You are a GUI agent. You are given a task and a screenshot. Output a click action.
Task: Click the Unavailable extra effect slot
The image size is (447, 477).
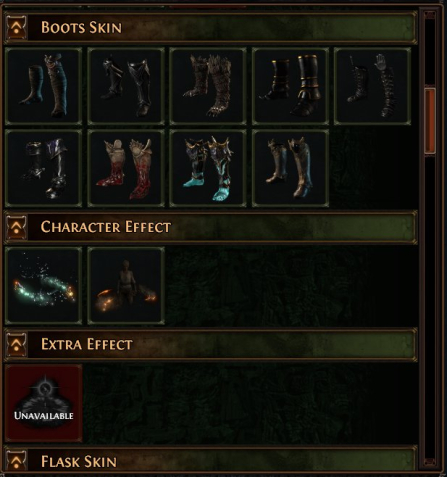[x=44, y=403]
